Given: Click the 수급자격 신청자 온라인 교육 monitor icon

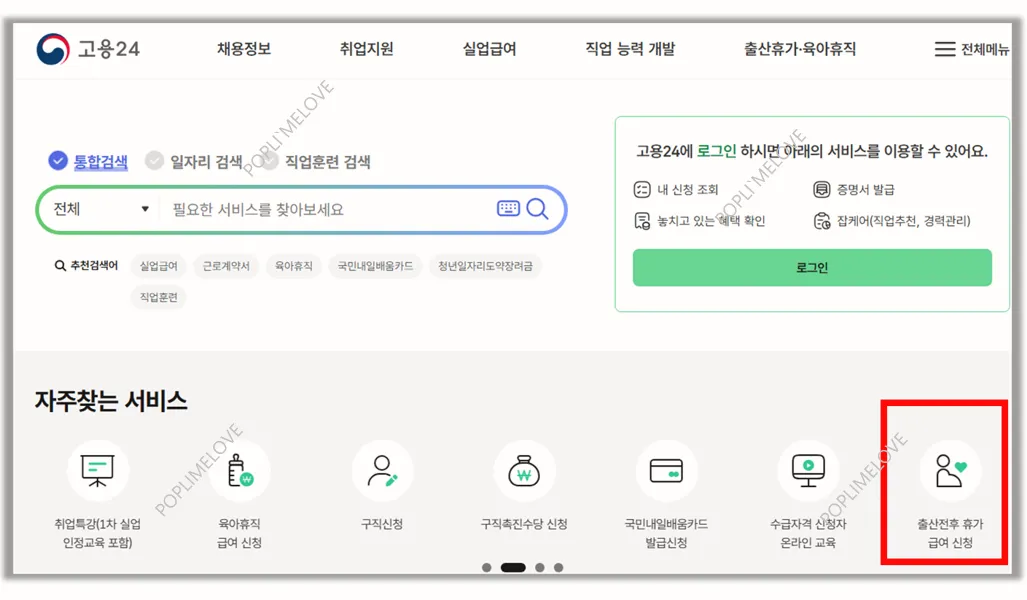Looking at the screenshot, I should pyautogui.click(x=808, y=470).
